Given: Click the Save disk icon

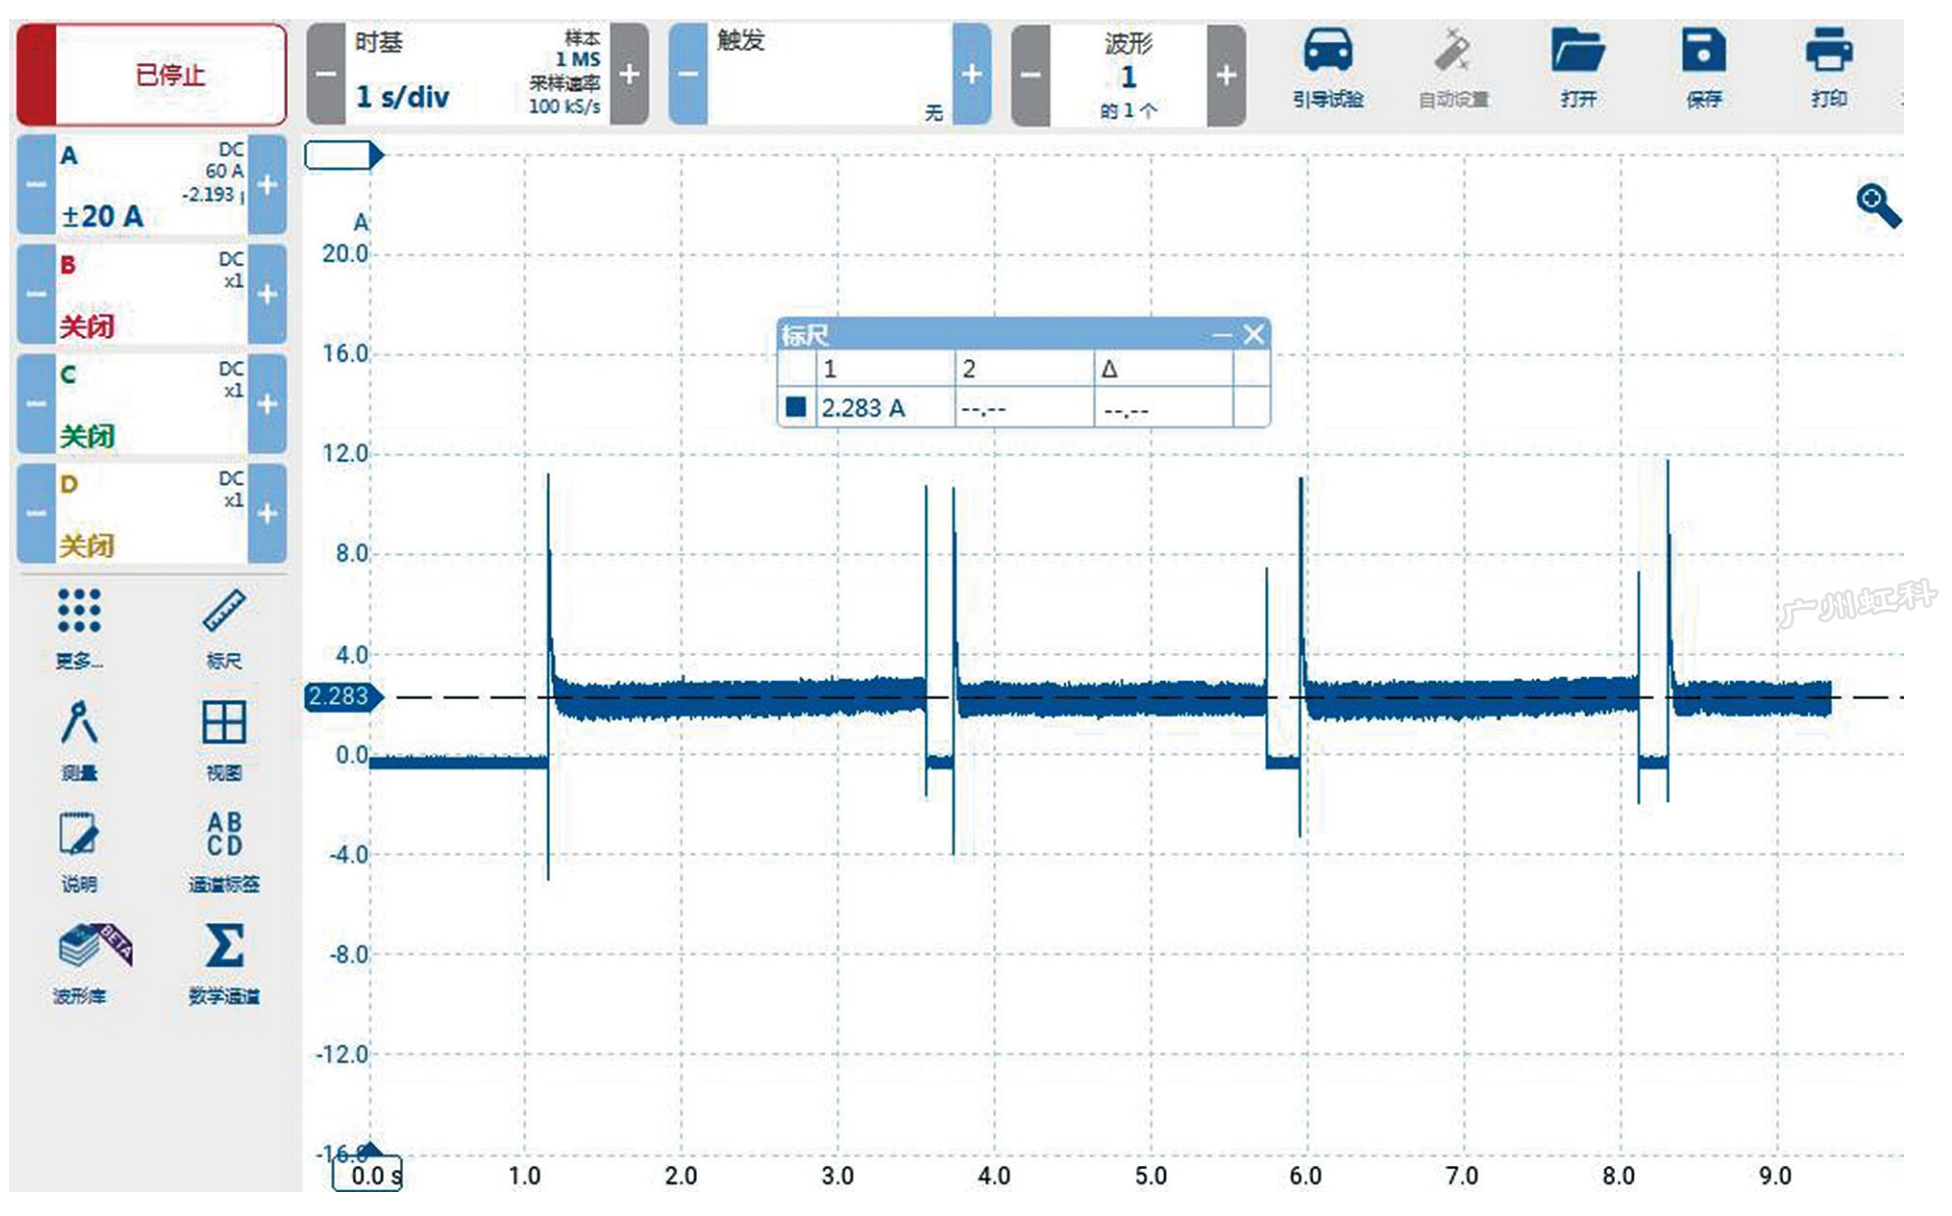Looking at the screenshot, I should (x=1703, y=52).
